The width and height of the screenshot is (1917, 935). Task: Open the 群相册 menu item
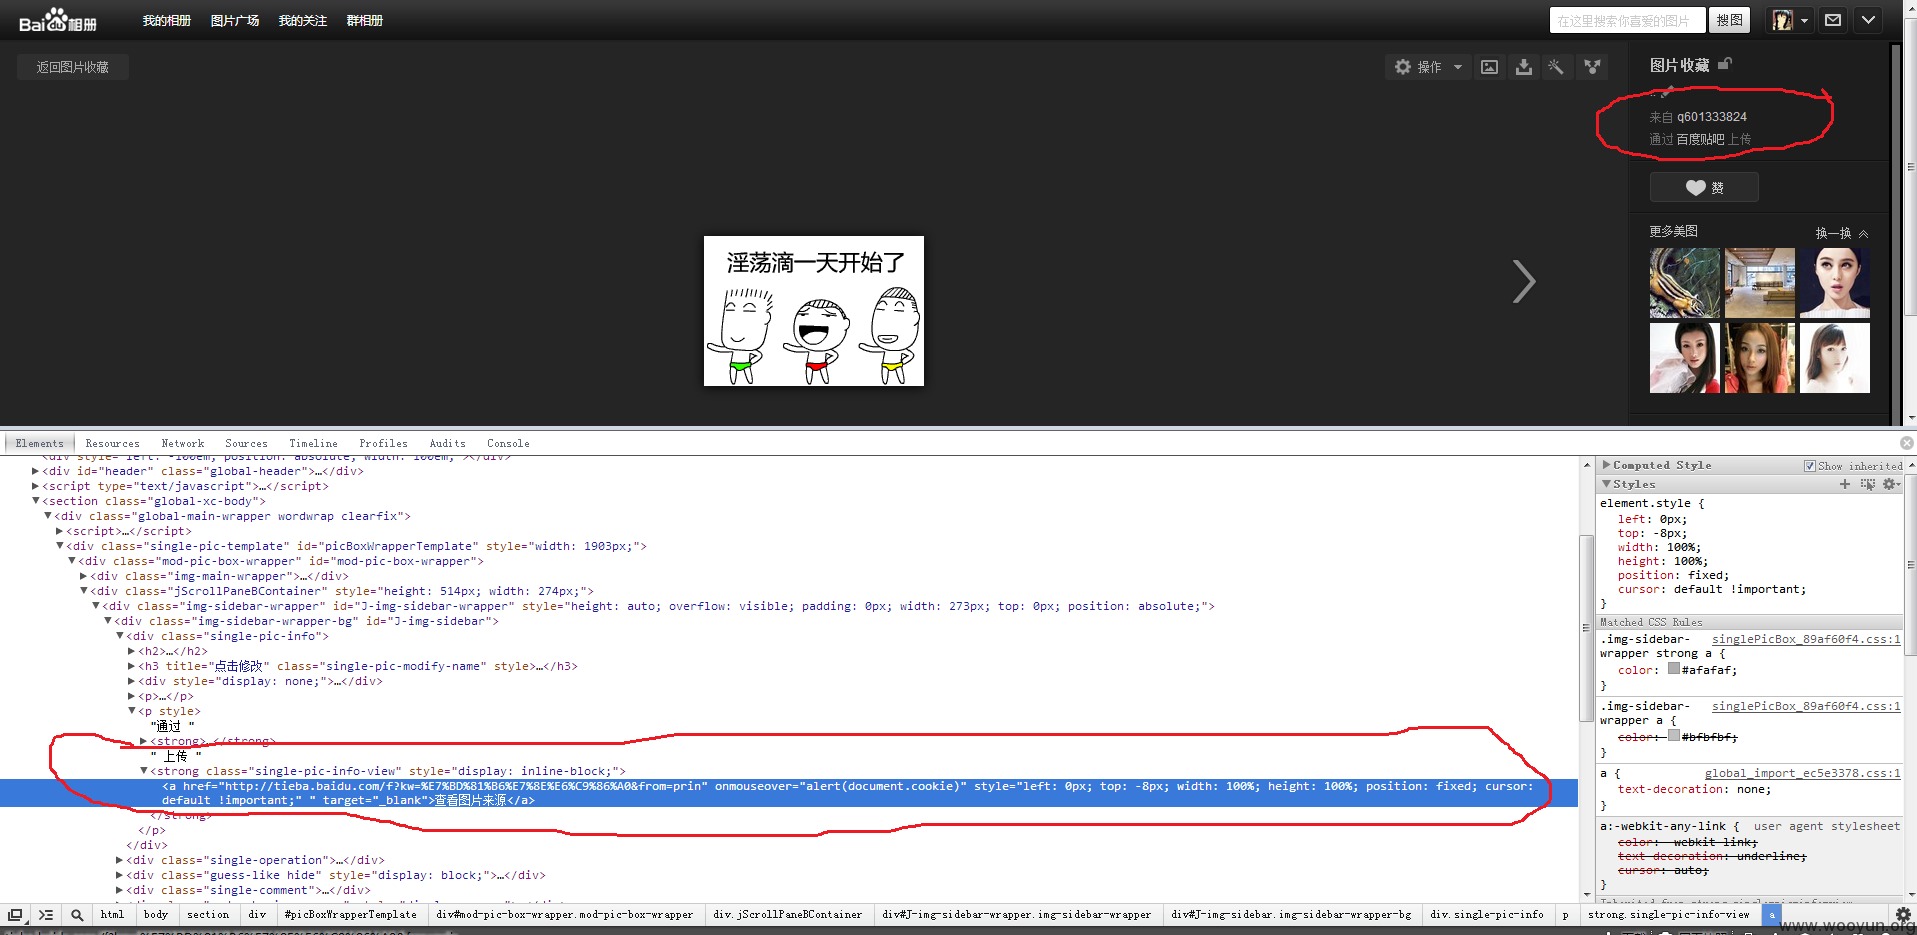[365, 20]
